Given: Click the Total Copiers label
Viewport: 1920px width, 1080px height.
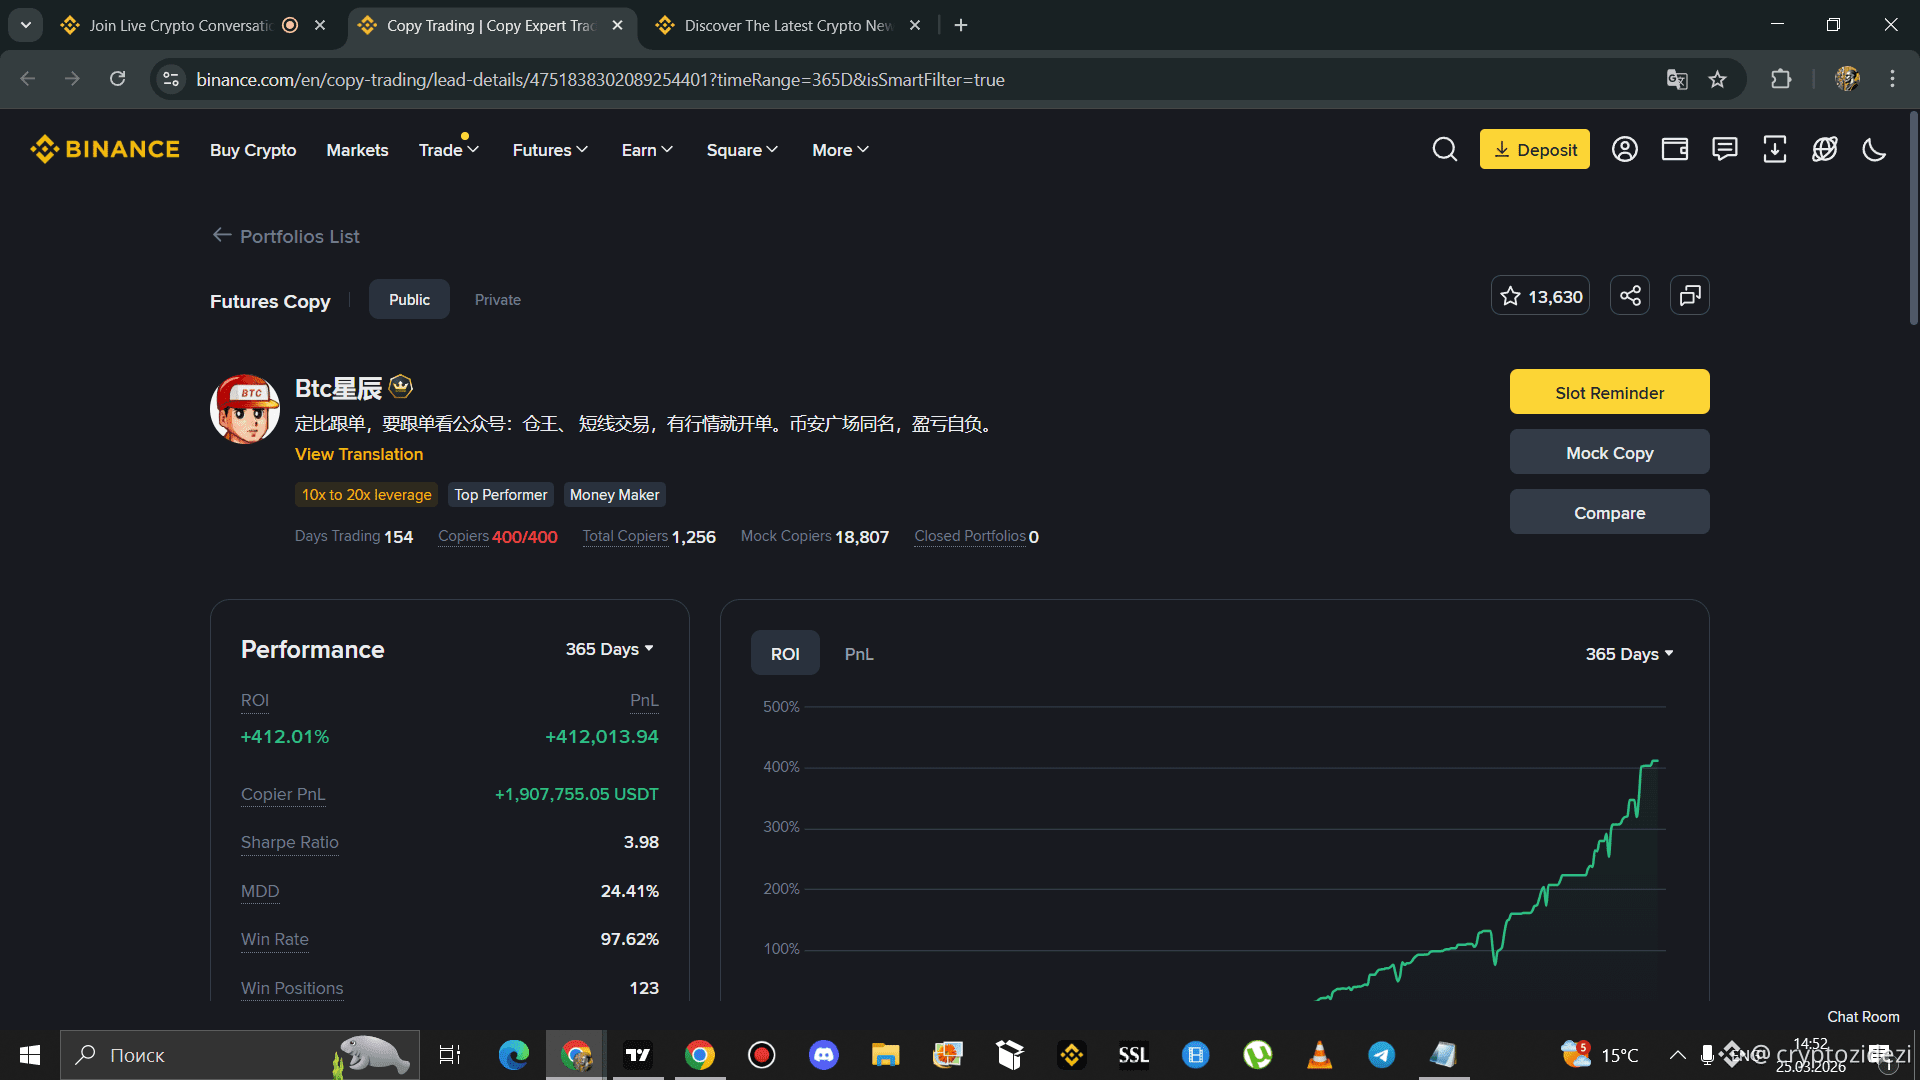Looking at the screenshot, I should pos(625,536).
